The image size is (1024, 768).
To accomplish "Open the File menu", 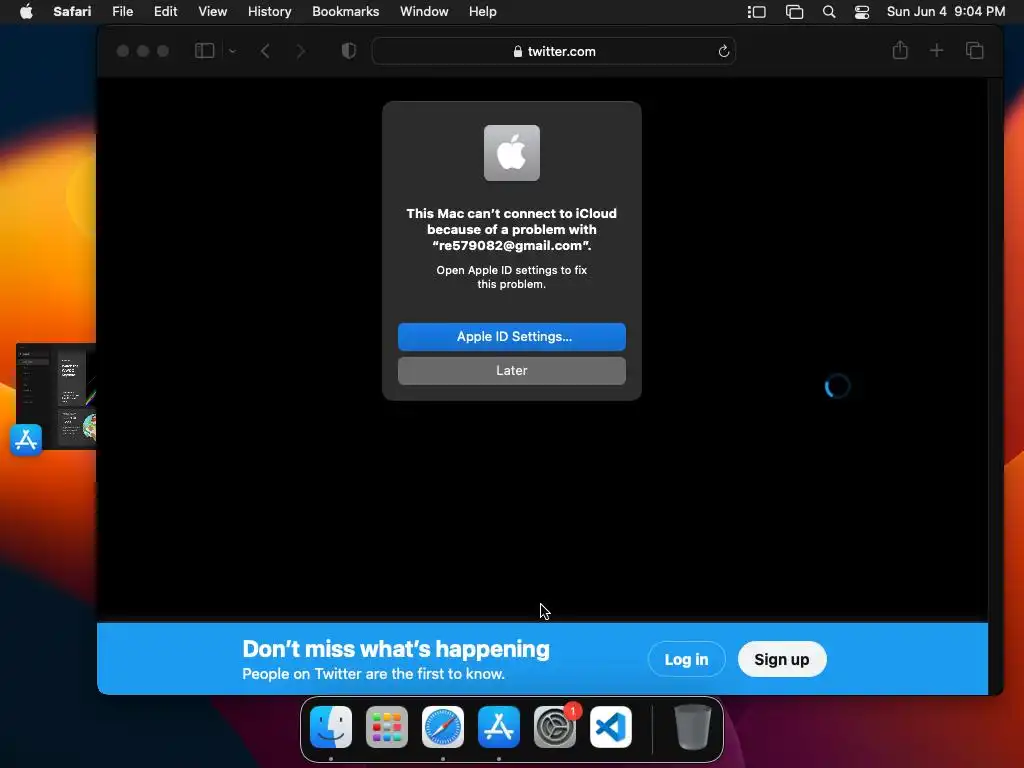I will click(122, 12).
